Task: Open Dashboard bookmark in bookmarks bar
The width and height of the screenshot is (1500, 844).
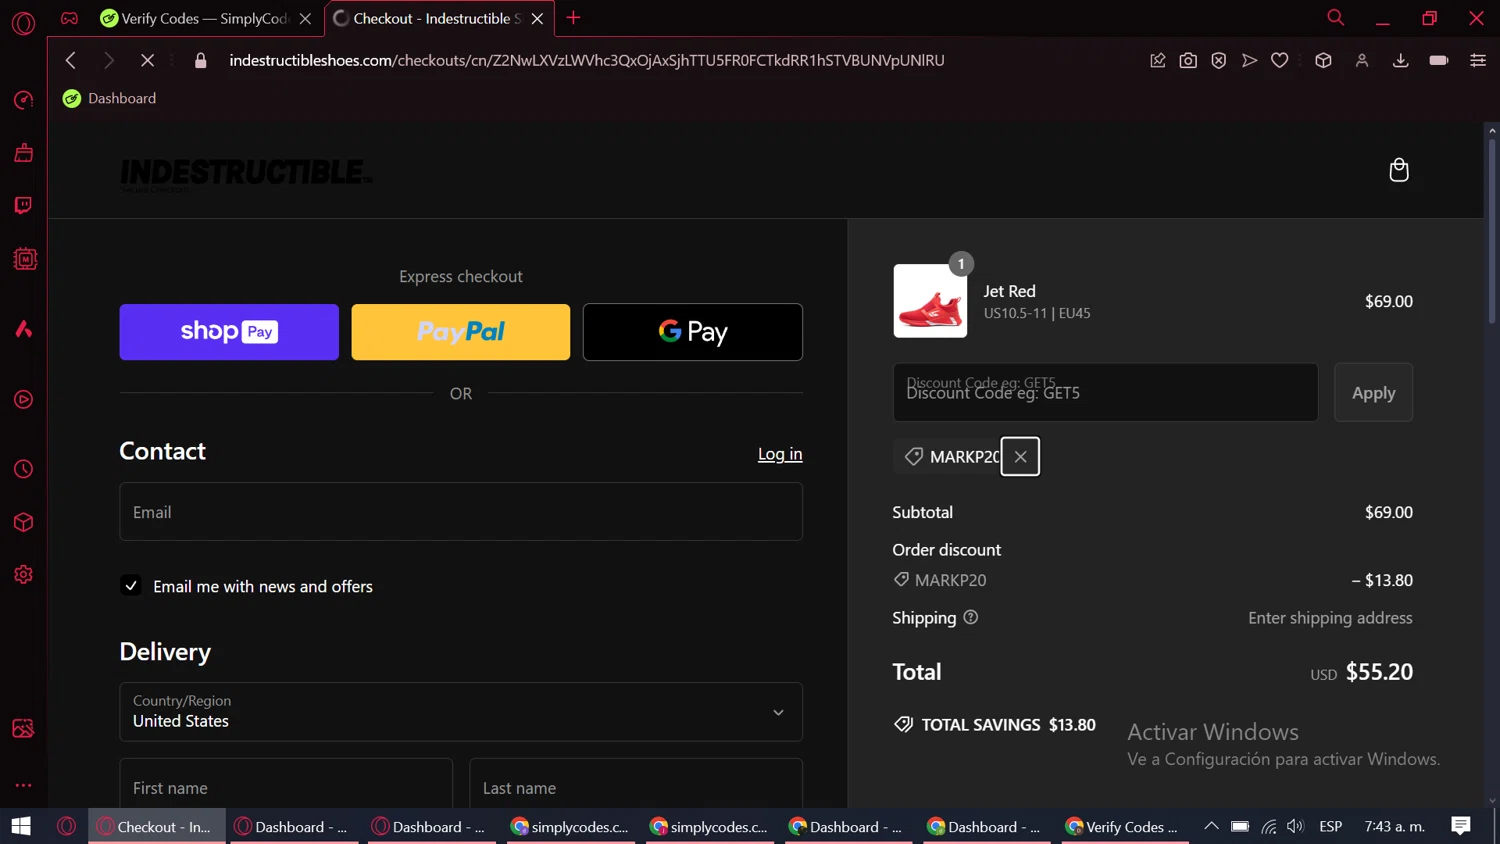Action: 109,98
